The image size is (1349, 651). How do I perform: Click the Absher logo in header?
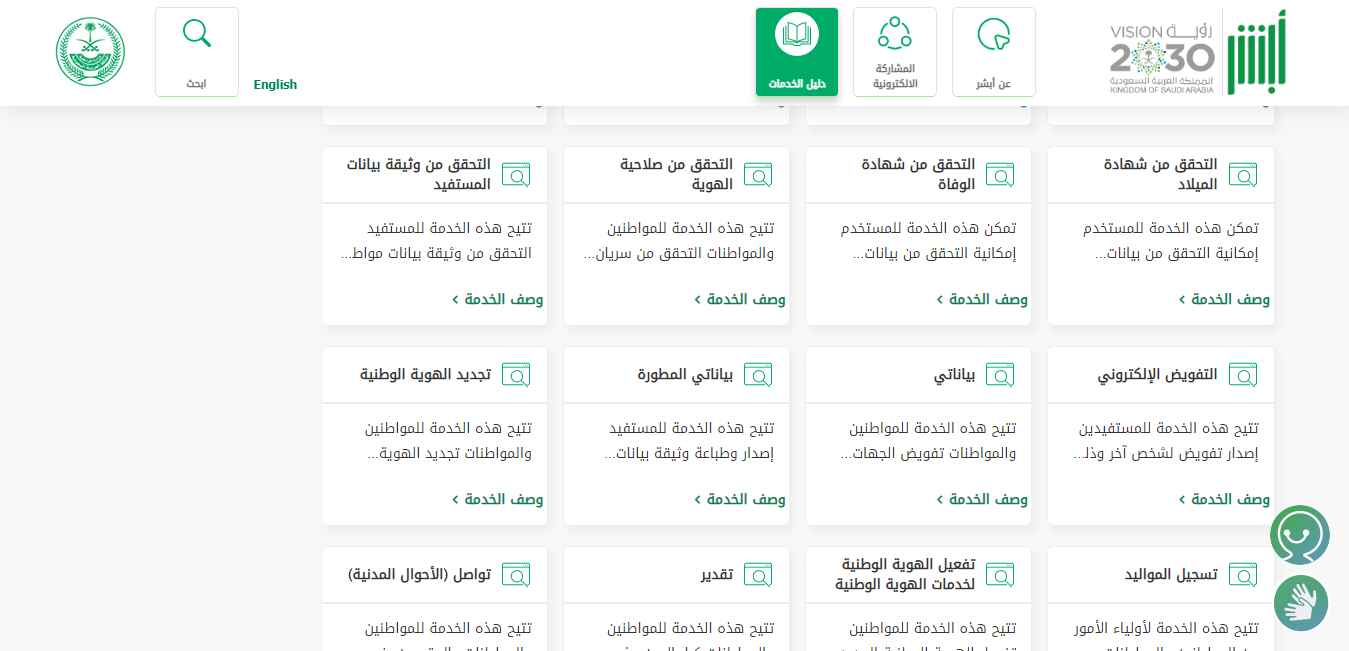click(x=1257, y=52)
